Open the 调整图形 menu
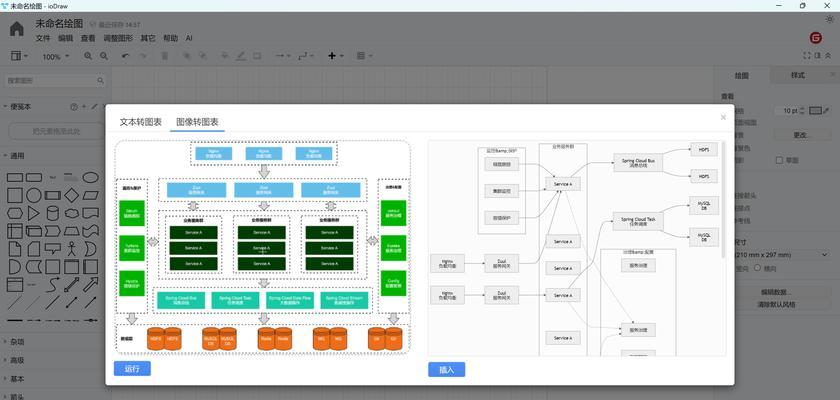The width and height of the screenshot is (840, 400). [x=118, y=39]
